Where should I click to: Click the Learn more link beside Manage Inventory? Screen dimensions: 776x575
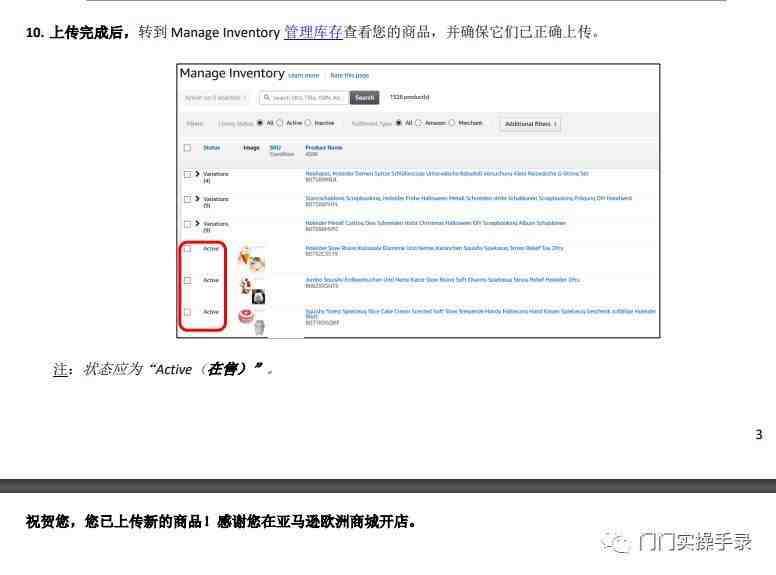(303, 76)
